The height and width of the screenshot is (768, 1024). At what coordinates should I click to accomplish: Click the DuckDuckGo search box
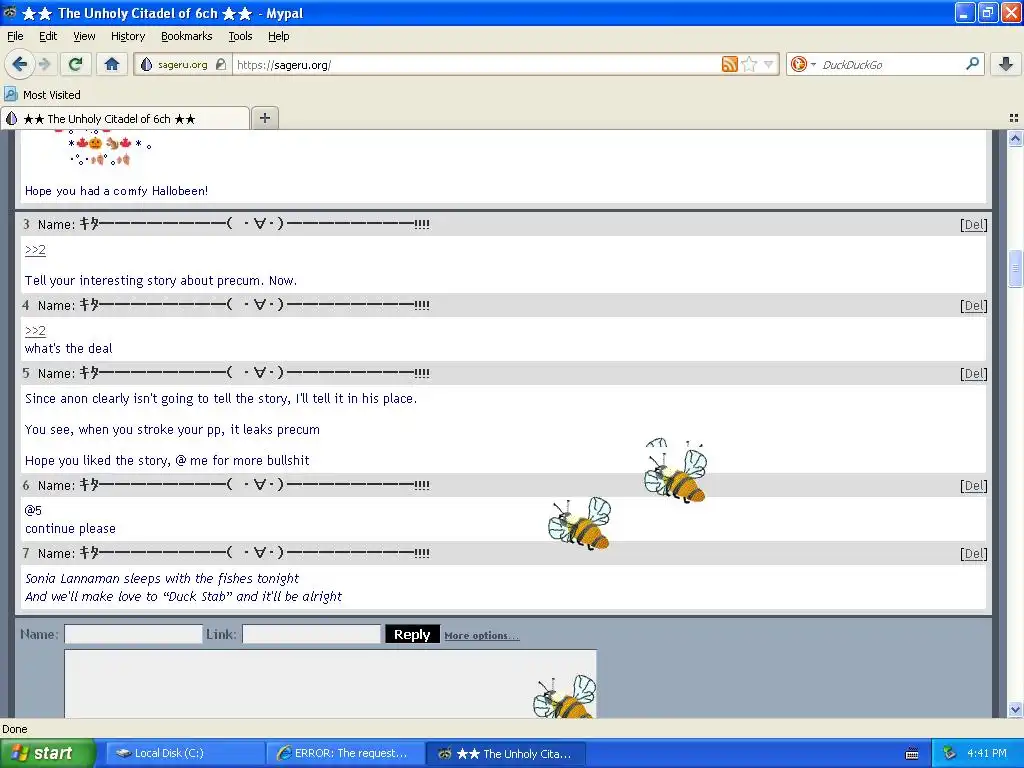click(891, 65)
